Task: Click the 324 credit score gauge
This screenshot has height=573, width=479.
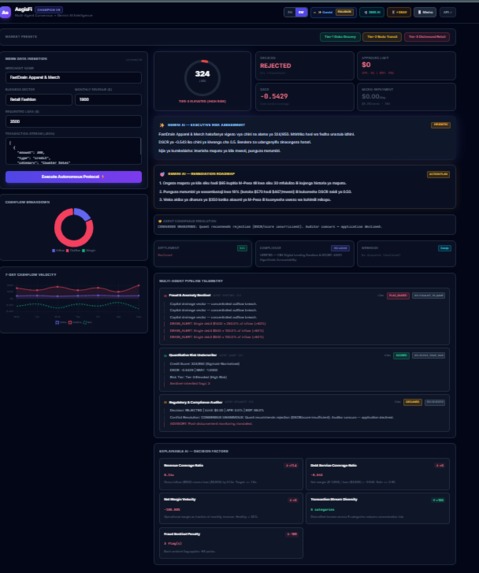Action: (202, 77)
